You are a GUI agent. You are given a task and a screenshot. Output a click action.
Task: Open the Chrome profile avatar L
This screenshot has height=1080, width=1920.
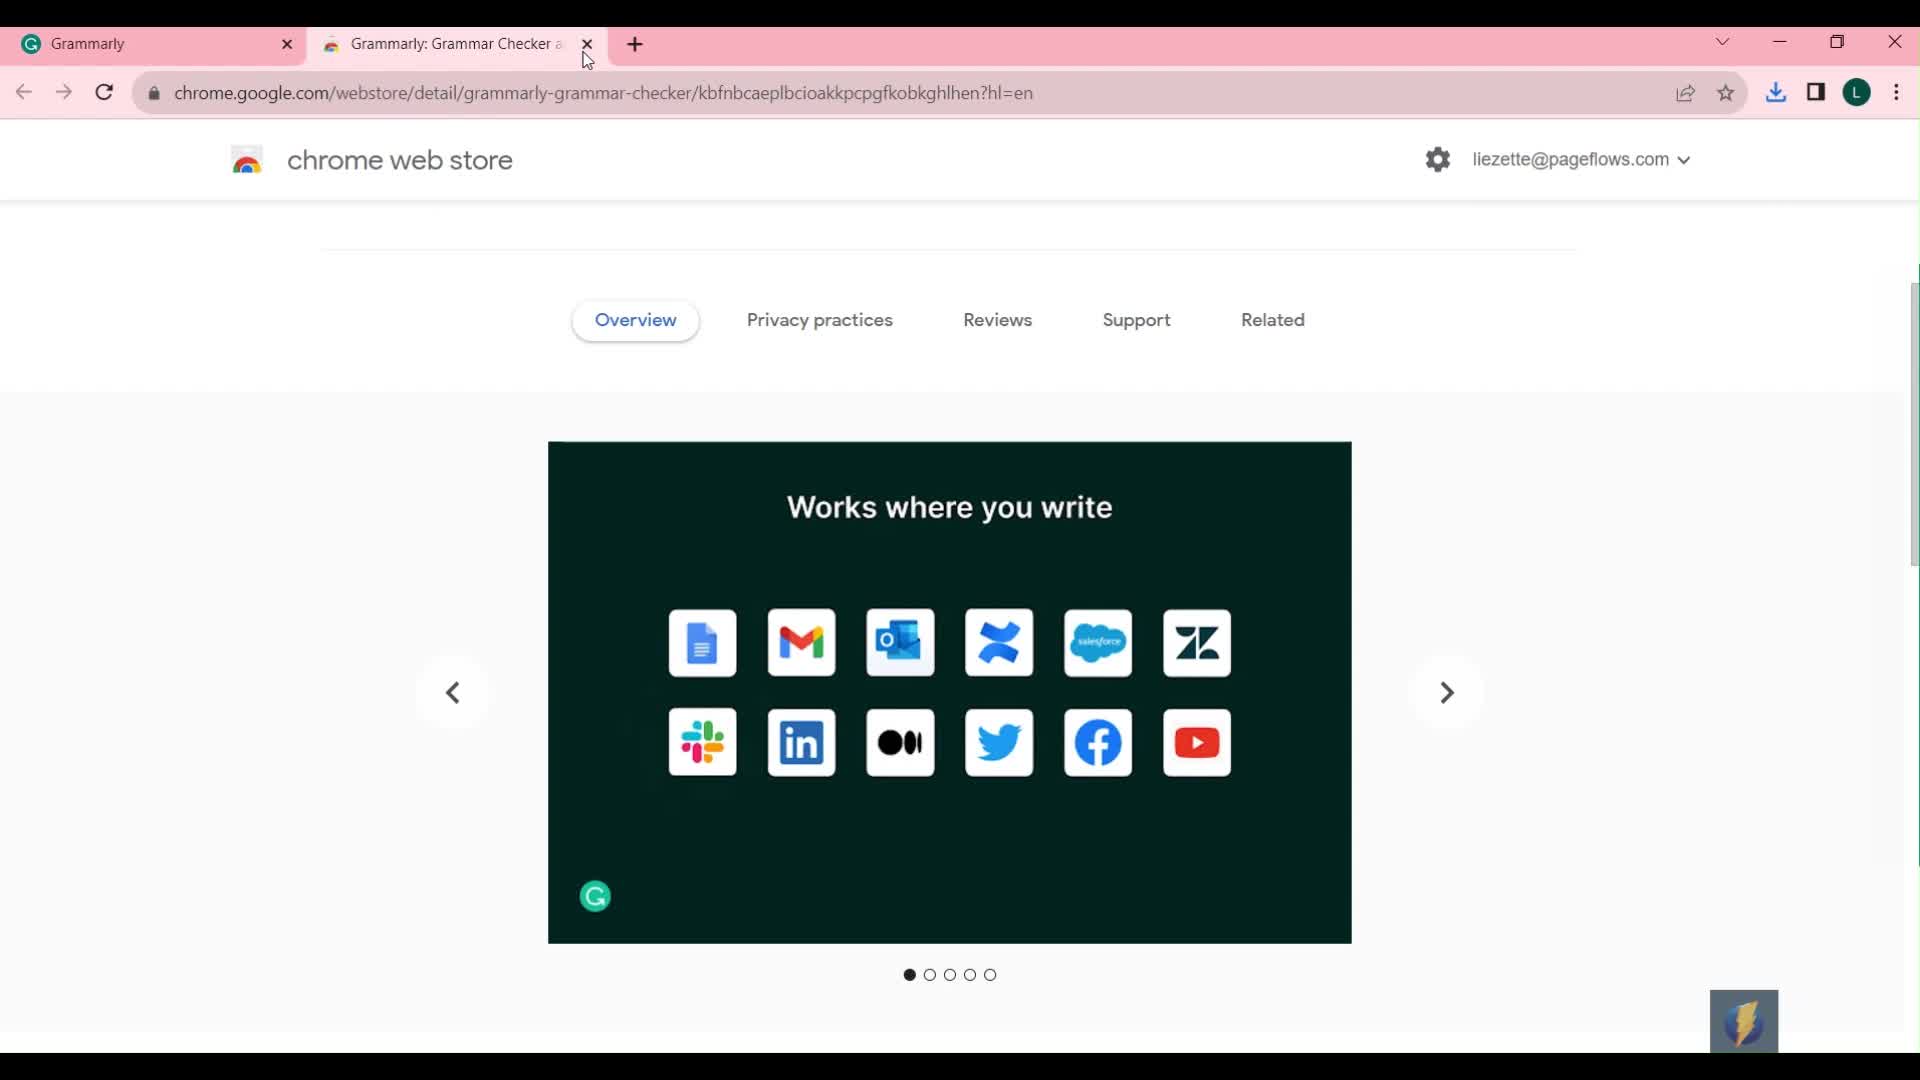pos(1857,93)
